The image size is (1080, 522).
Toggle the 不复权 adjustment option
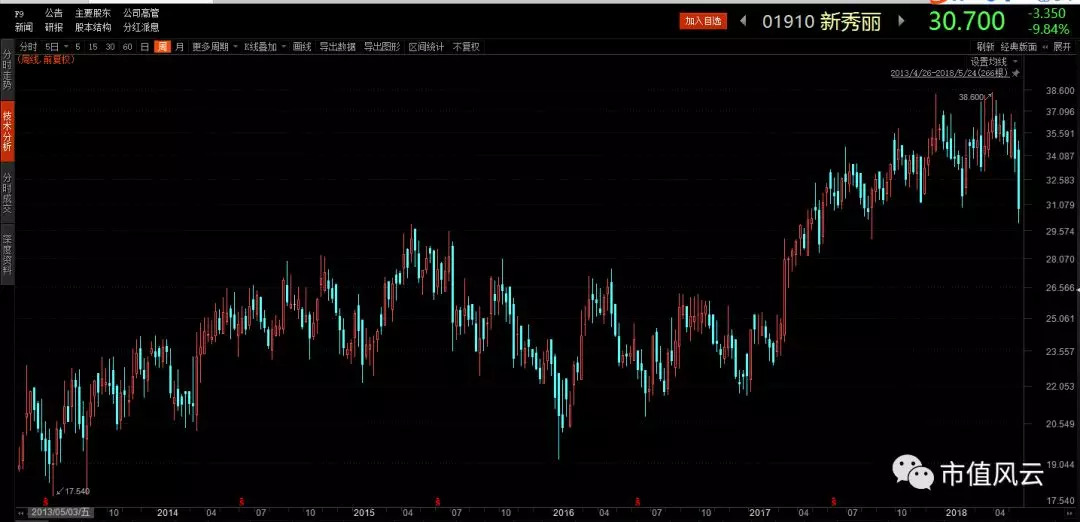tap(466, 47)
